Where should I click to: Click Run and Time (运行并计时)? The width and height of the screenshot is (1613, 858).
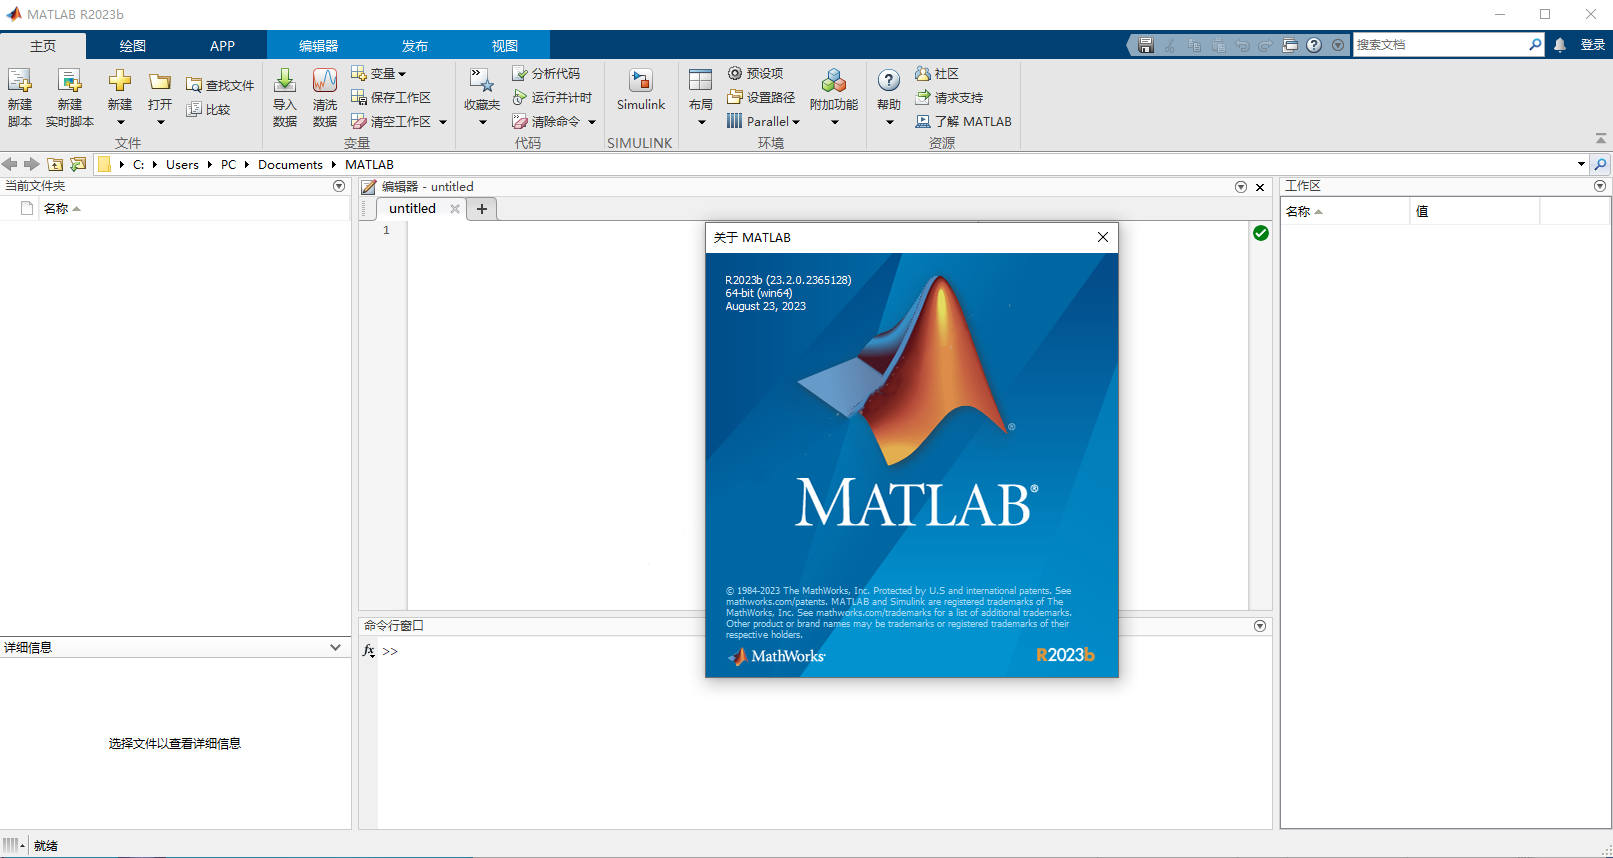(552, 98)
